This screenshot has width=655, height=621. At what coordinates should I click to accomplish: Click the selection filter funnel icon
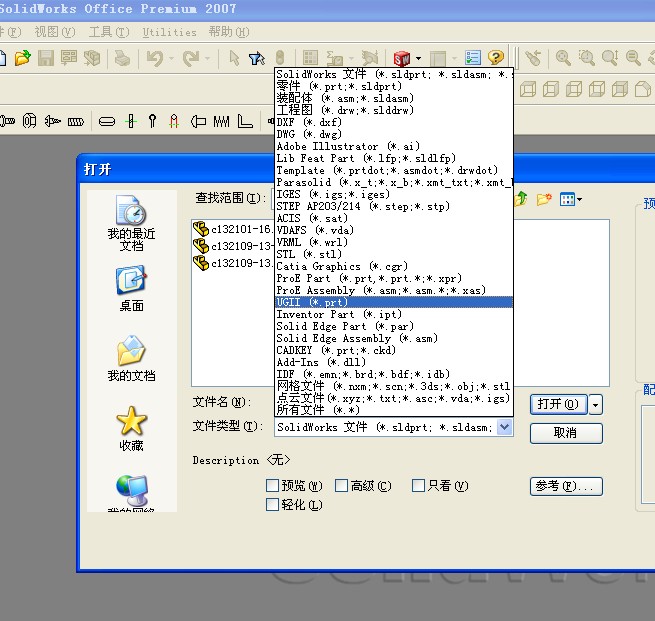click(x=256, y=58)
